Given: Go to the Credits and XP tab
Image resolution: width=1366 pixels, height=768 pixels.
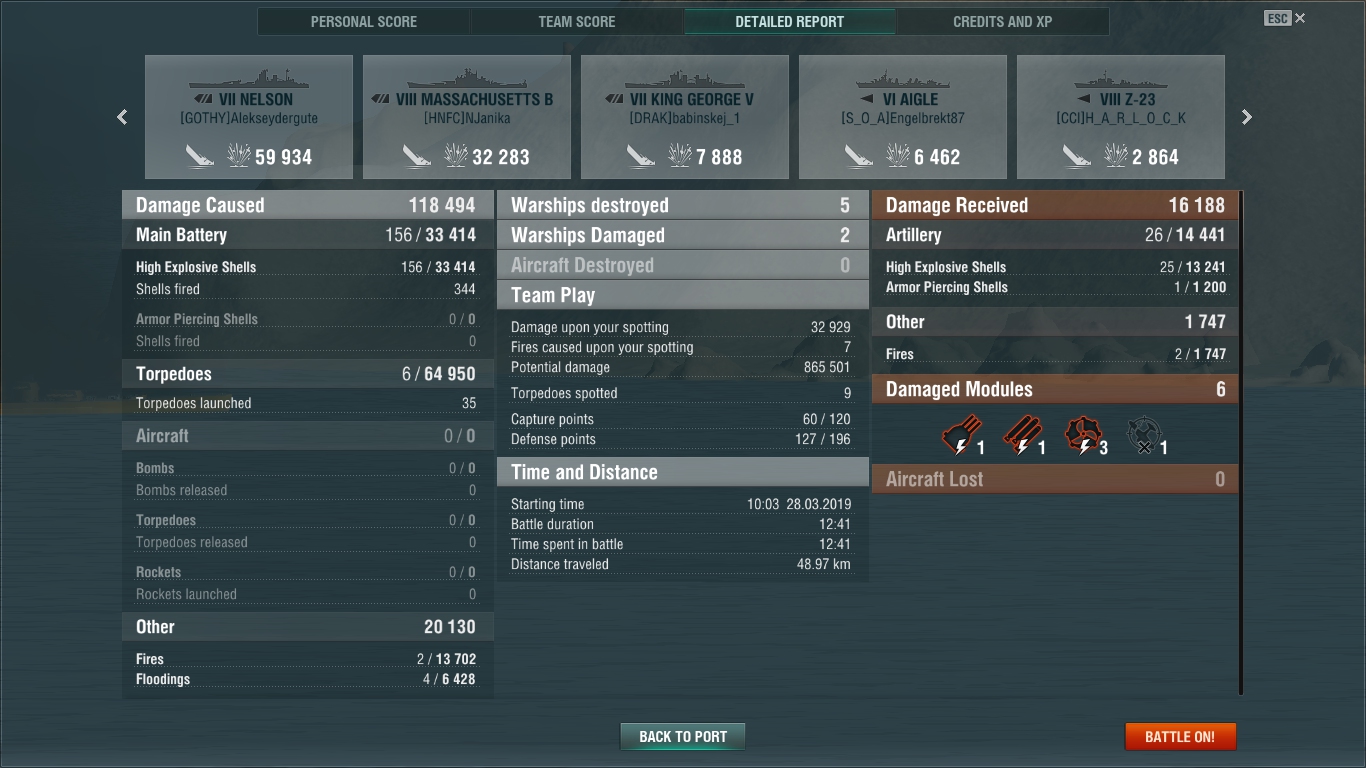Looking at the screenshot, I should [1002, 21].
